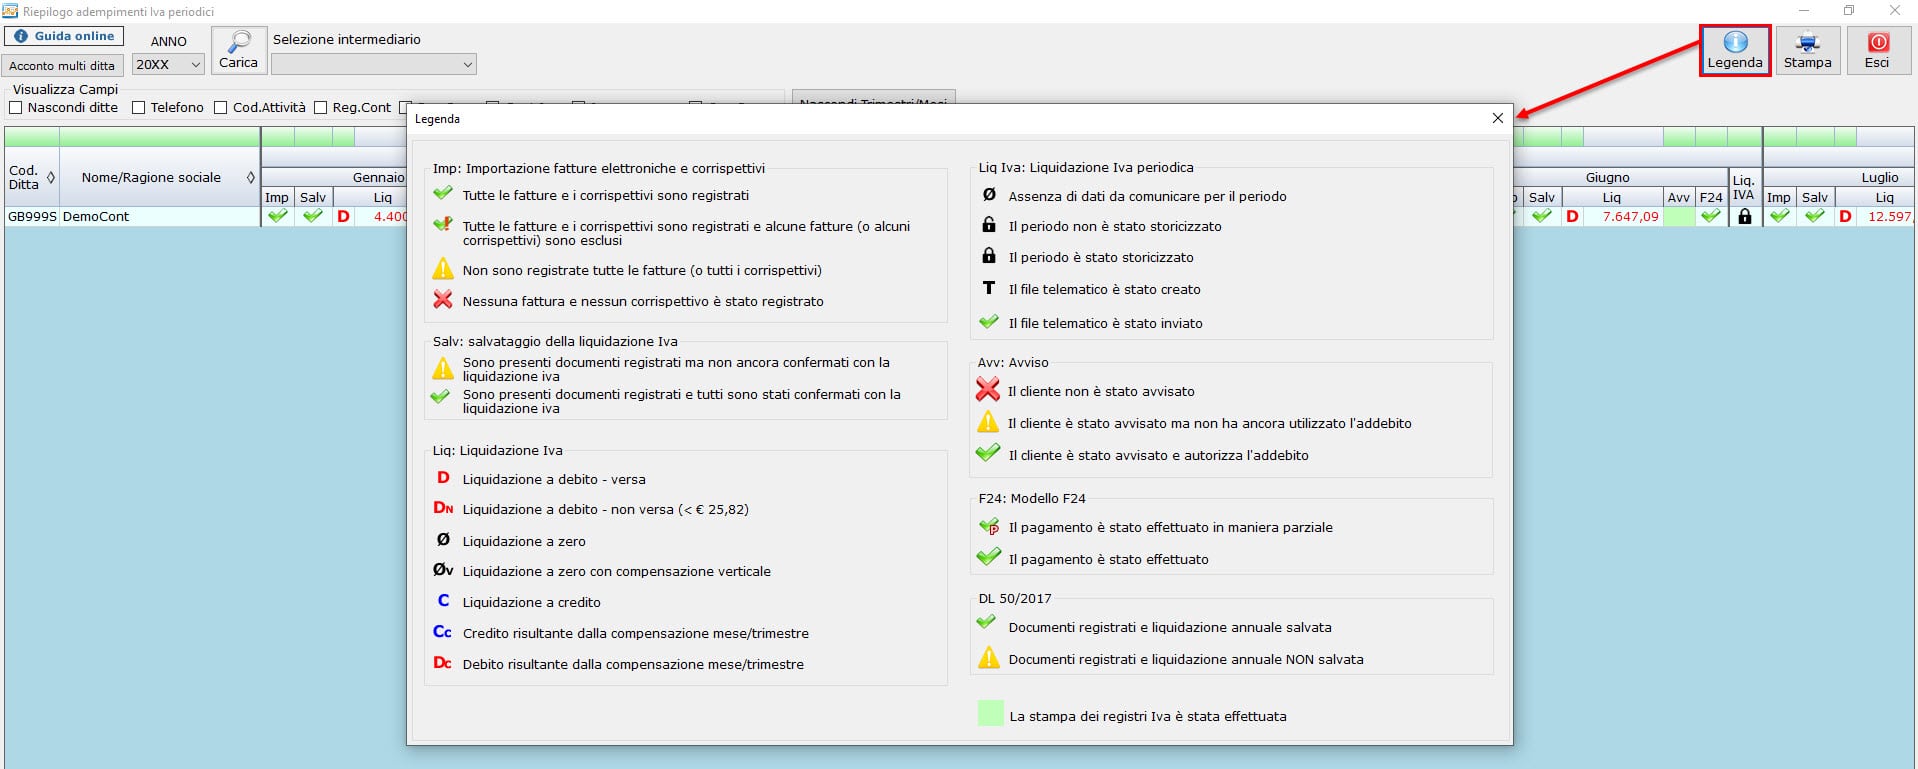Close the Legenda dialog window

click(1497, 118)
